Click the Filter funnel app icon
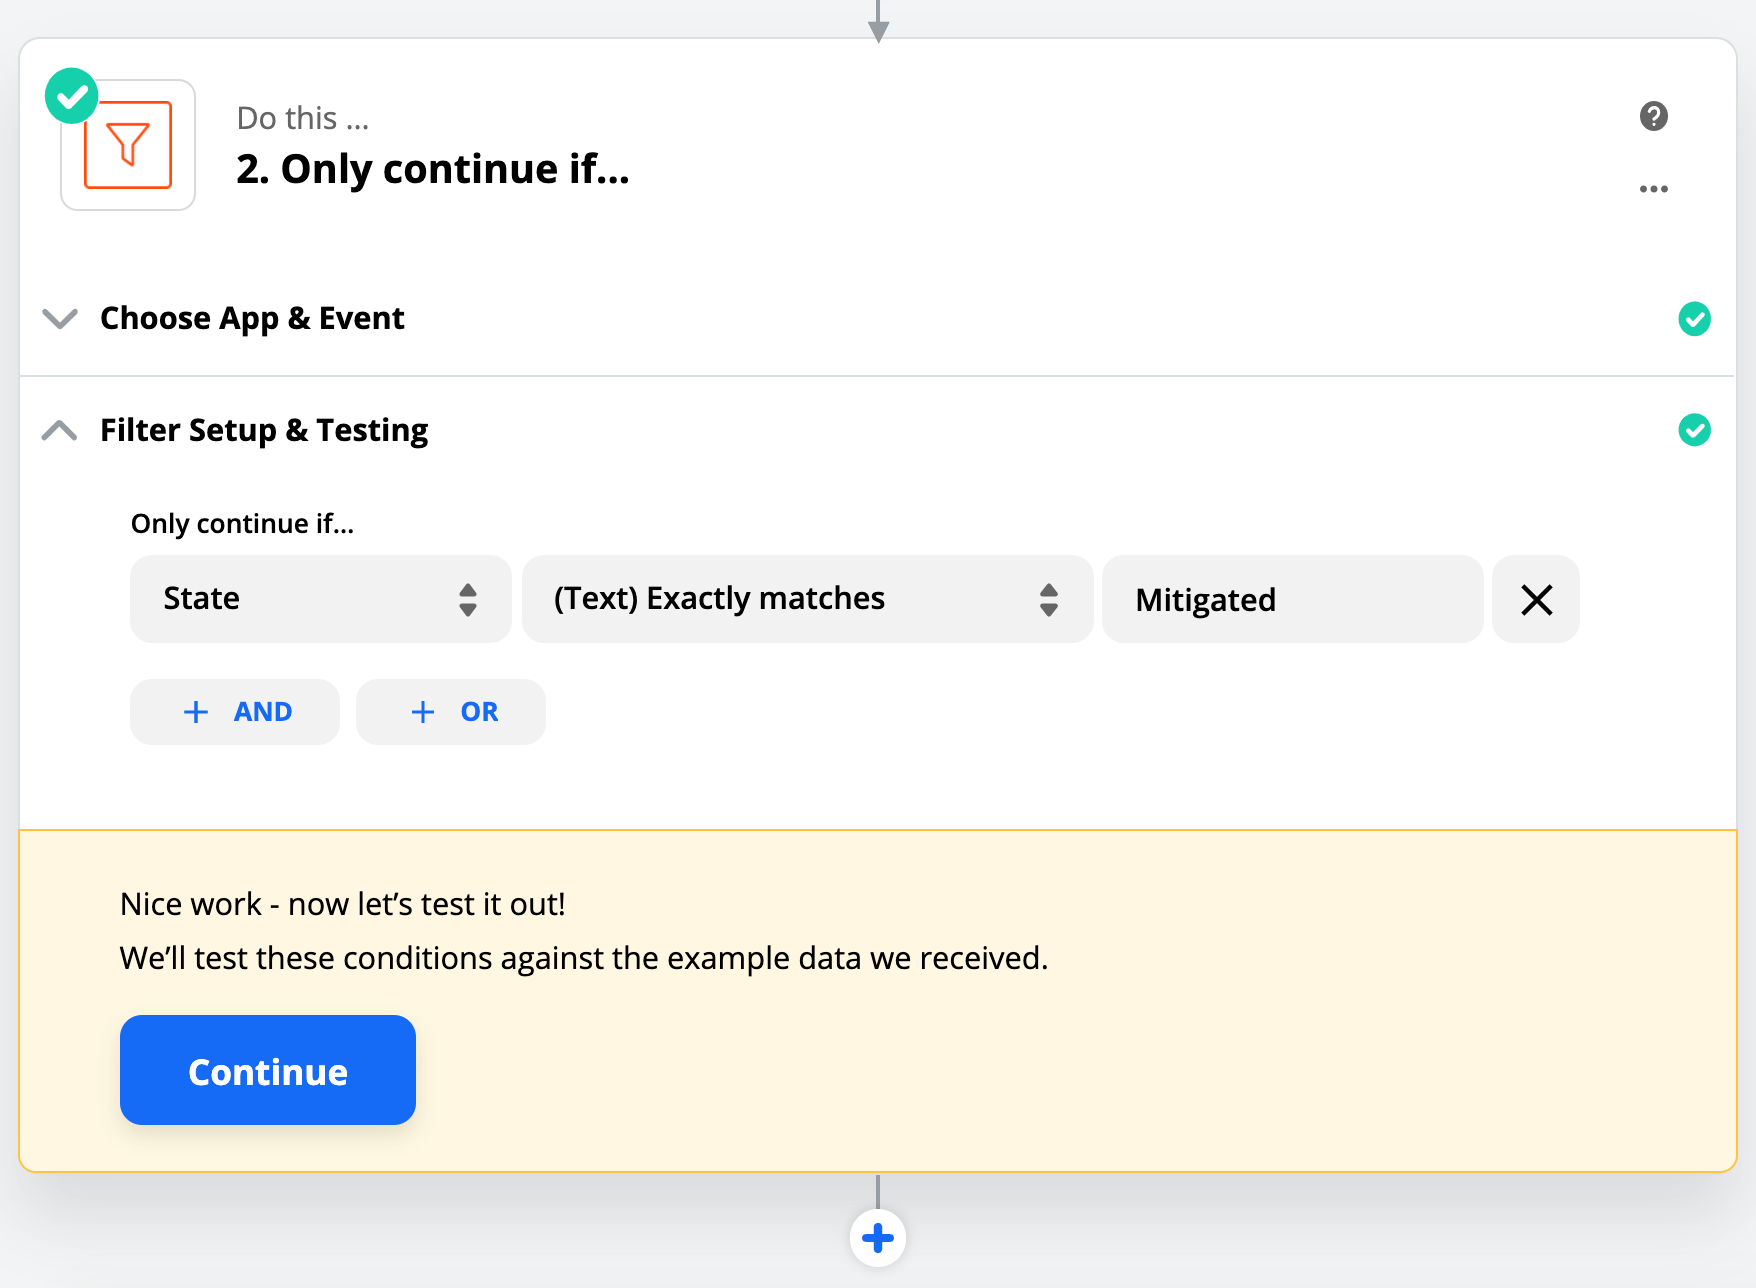 [128, 145]
